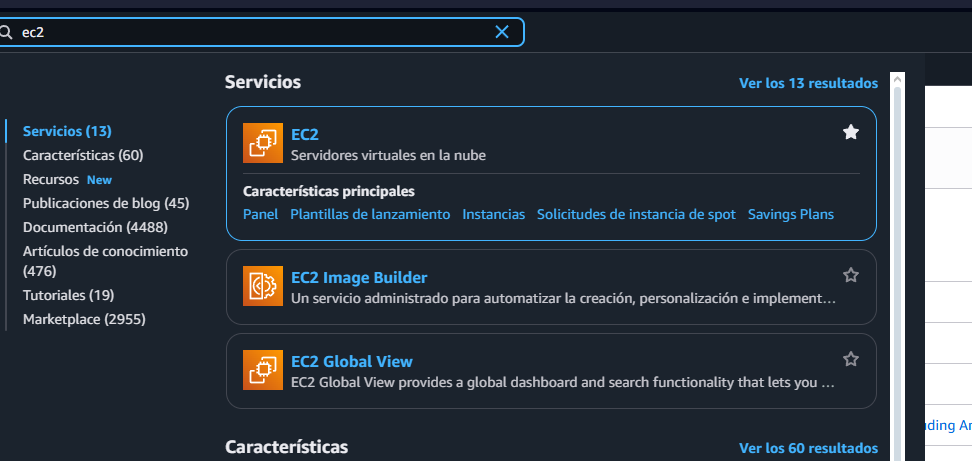The width and height of the screenshot is (972, 461).
Task: Open the EC2 Global View link
Action: 351,361
